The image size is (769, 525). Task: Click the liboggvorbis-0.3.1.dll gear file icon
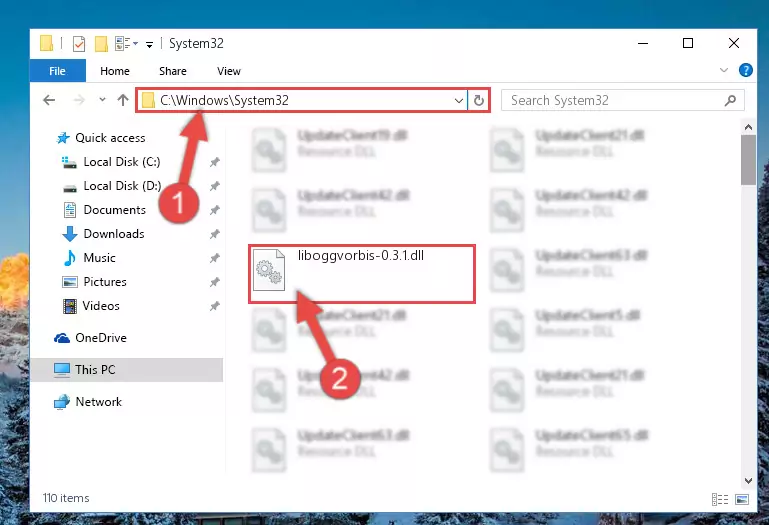pos(269,270)
